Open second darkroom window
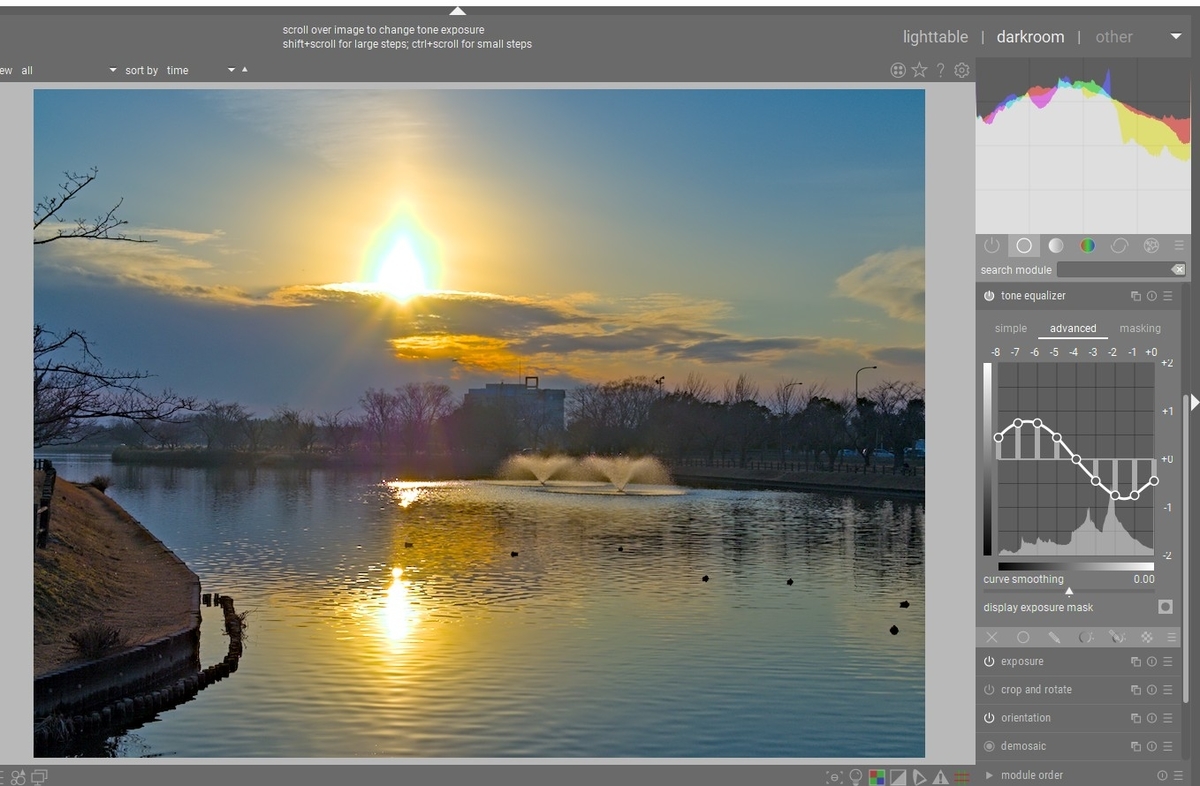1200x786 pixels. (39, 777)
